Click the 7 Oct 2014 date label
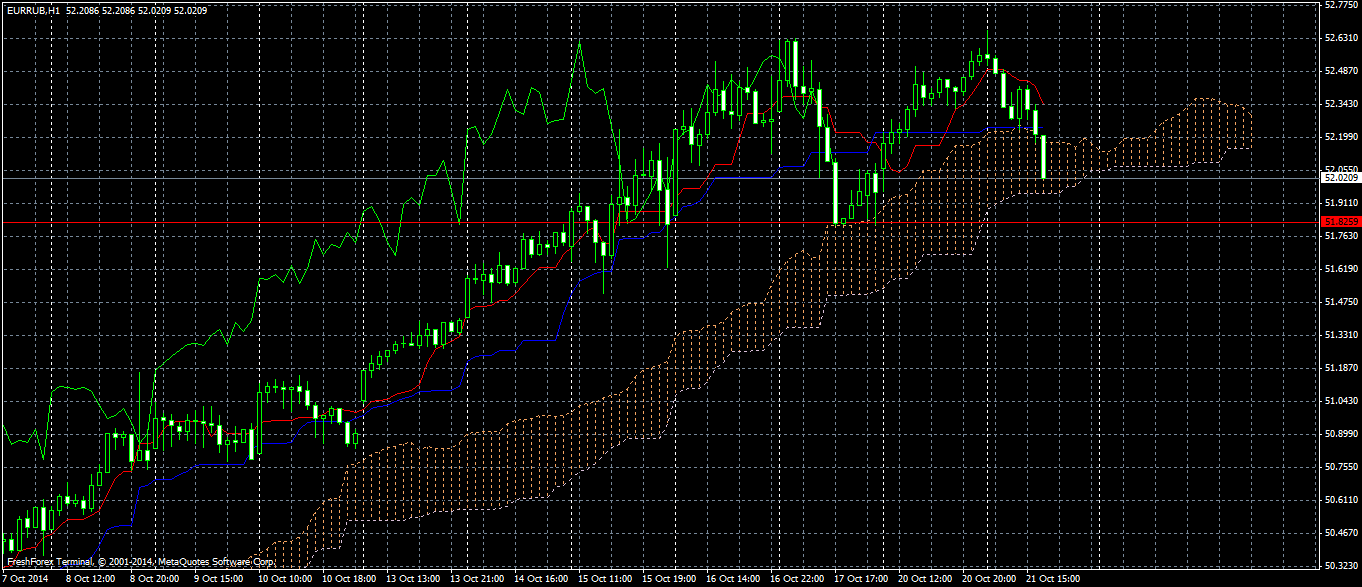Screen dimensions: 1362x587 [25, 579]
